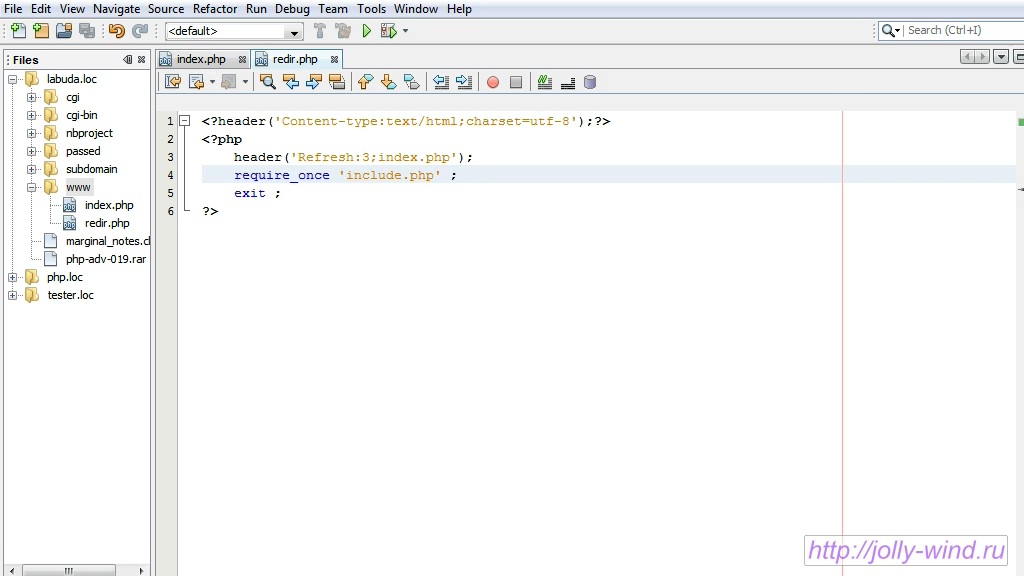Undo the last edit
The image size is (1024, 576).
click(117, 31)
